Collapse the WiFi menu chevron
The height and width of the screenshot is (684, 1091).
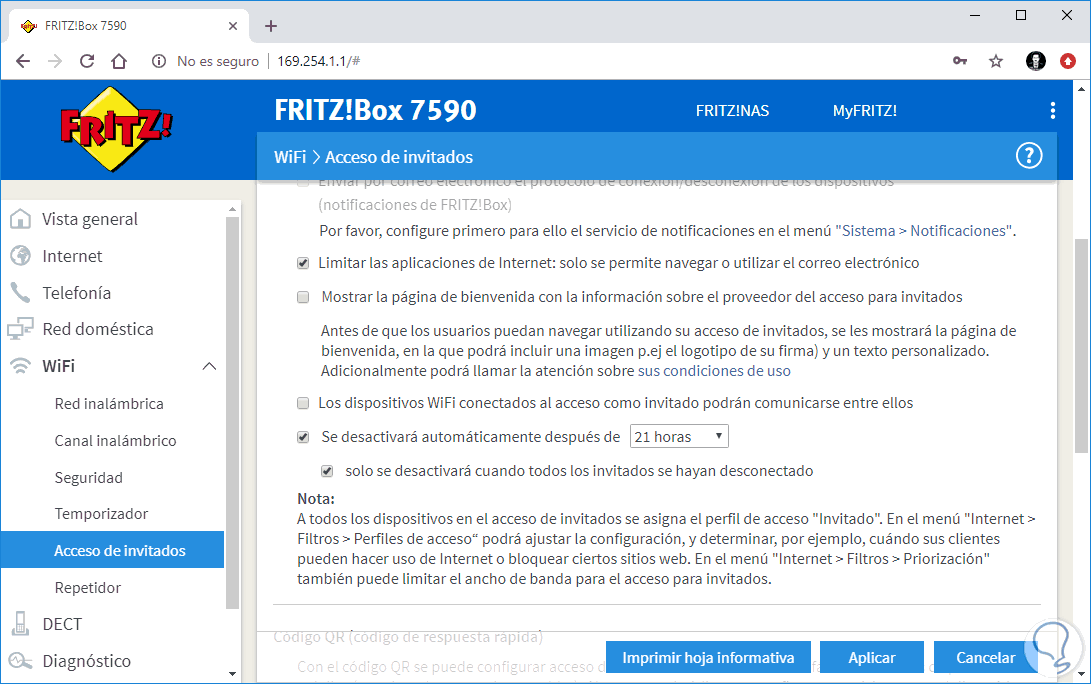(209, 366)
